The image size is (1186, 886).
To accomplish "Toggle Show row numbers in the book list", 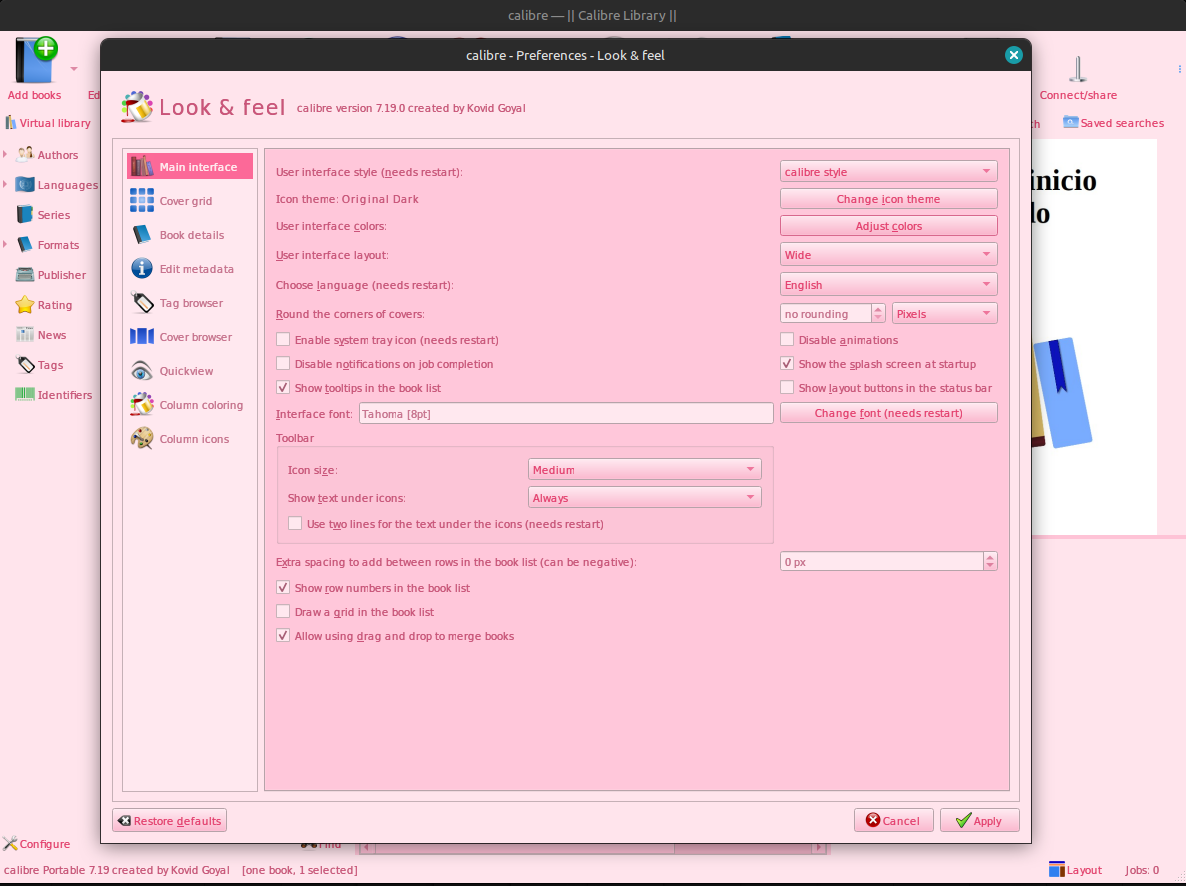I will coord(283,588).
